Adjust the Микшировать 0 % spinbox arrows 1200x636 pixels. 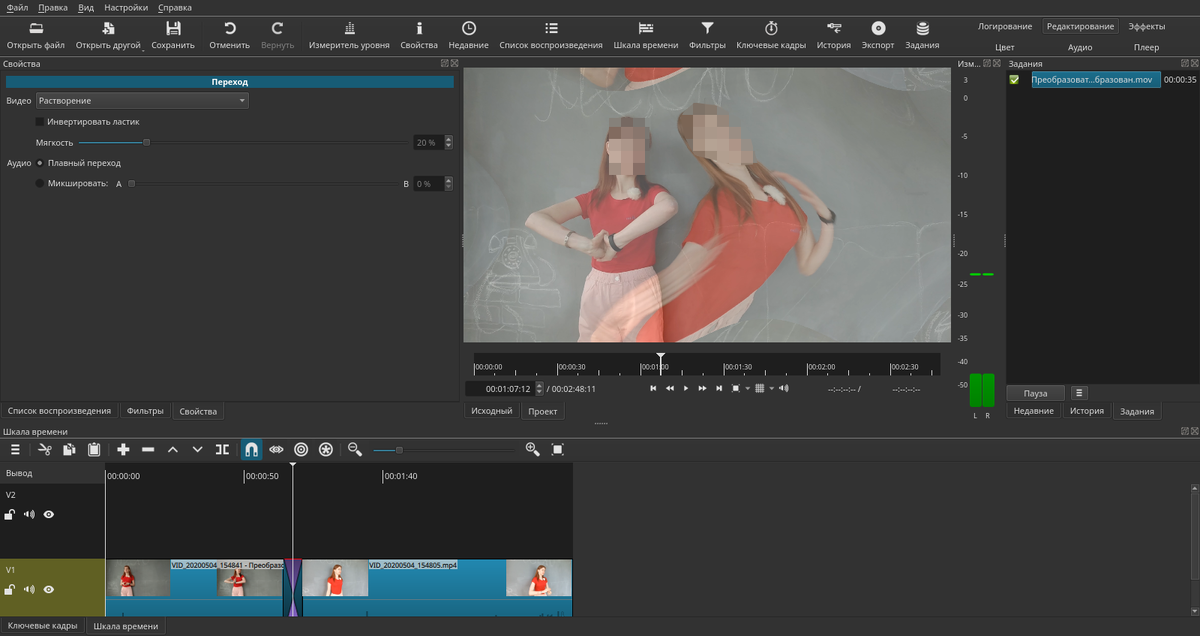click(x=448, y=184)
